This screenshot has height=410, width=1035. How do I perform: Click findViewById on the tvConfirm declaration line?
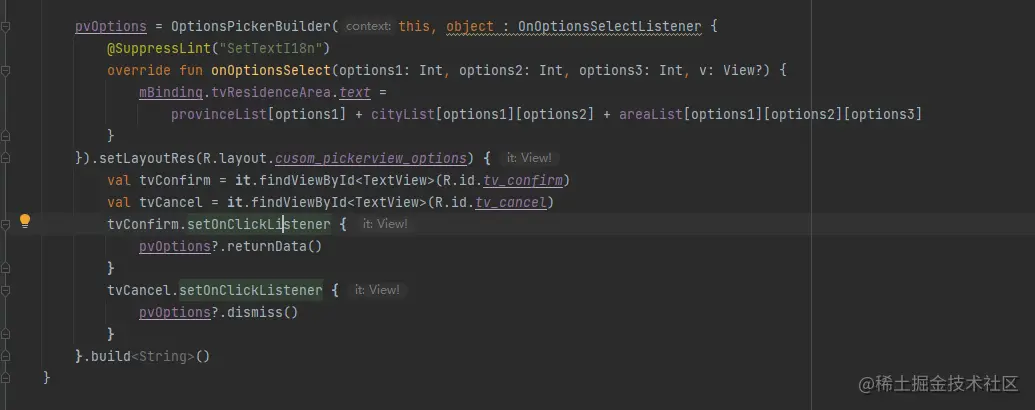(307, 180)
